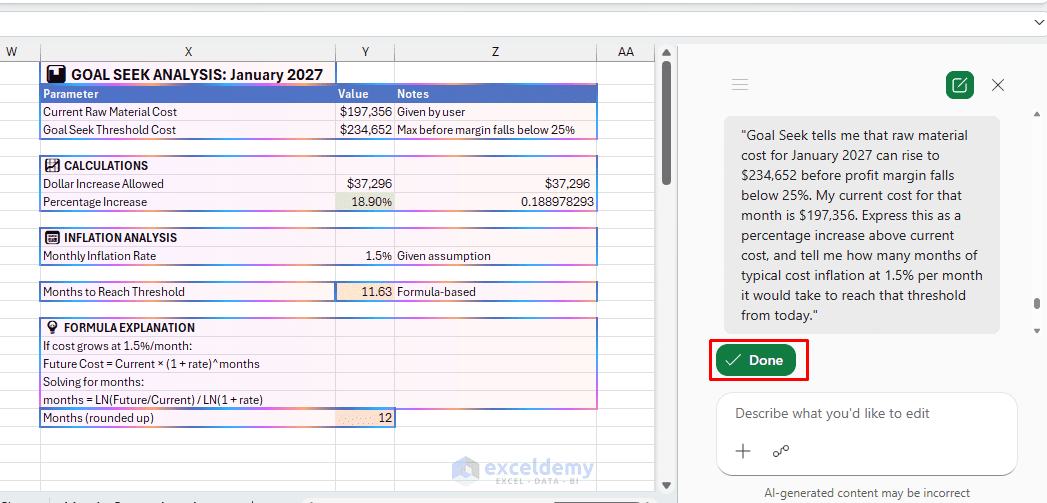
Task: Select the 'Formula-based' note cell
Action: tap(495, 292)
